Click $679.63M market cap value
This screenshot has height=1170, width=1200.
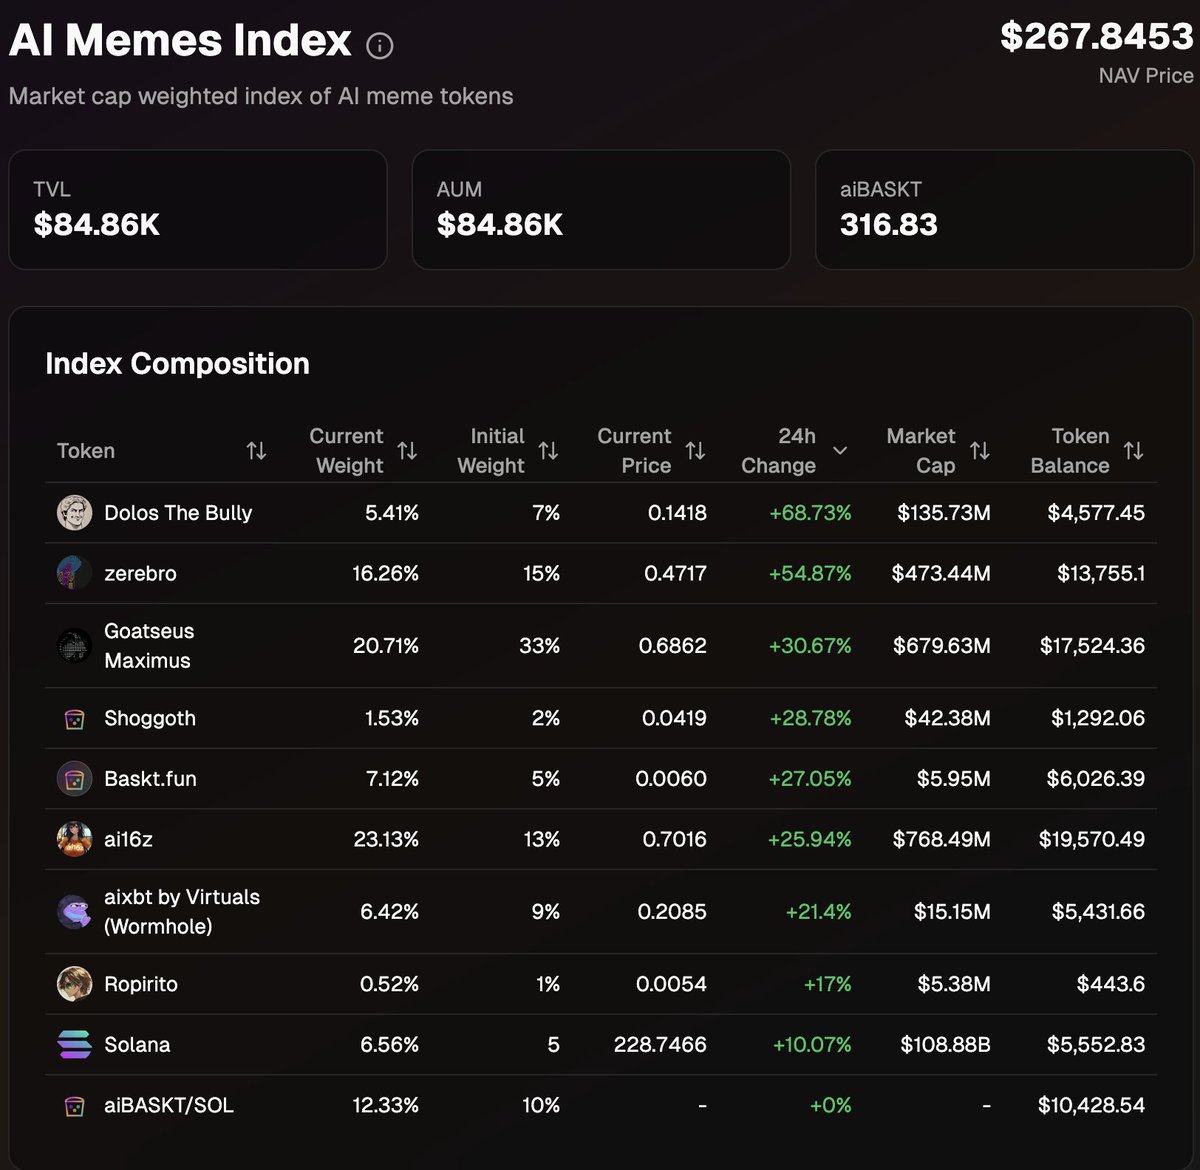tap(942, 646)
